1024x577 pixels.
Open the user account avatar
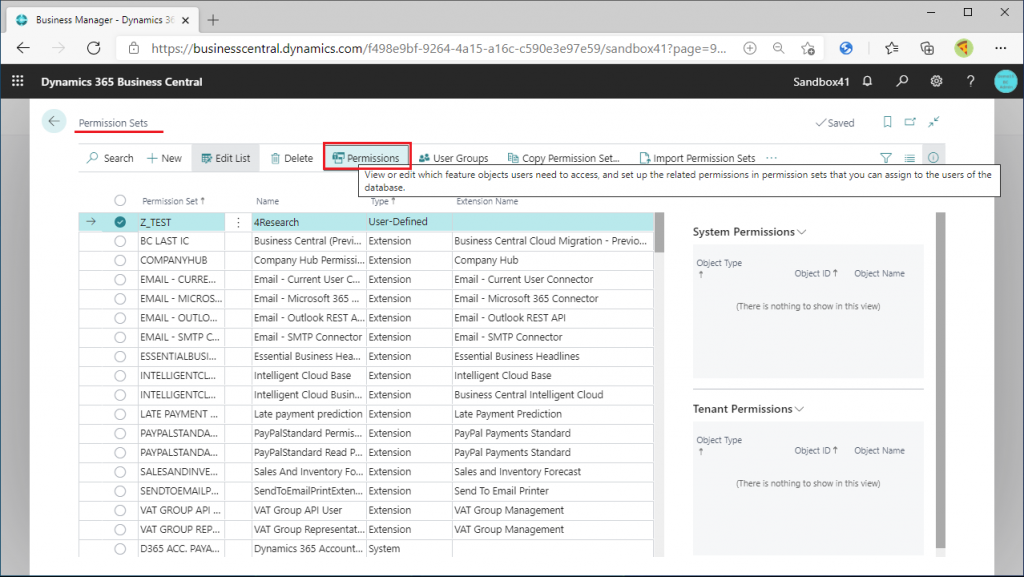[1005, 82]
